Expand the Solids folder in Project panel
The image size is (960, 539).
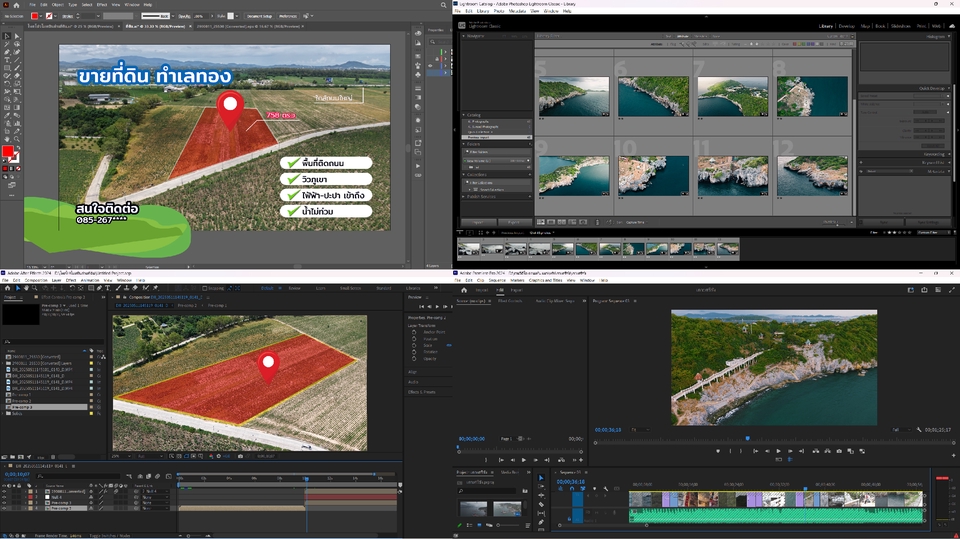[4, 413]
